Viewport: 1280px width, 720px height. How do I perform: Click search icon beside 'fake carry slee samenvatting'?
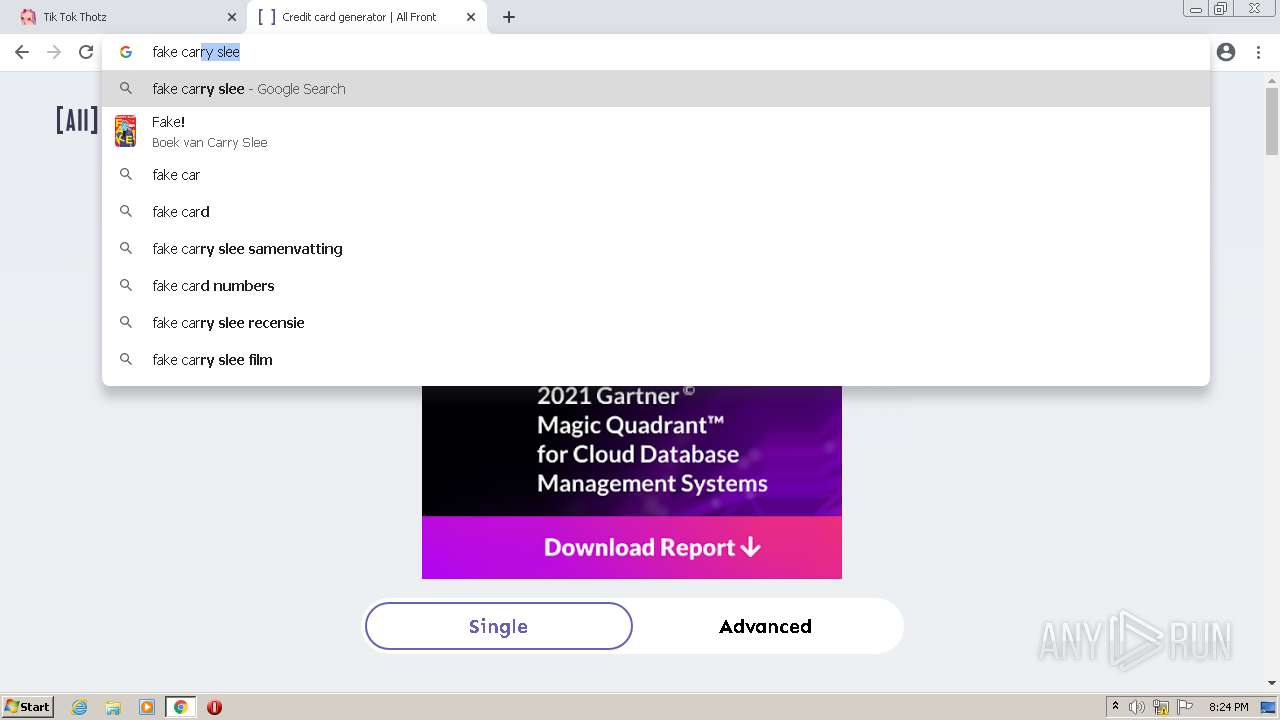coord(126,248)
